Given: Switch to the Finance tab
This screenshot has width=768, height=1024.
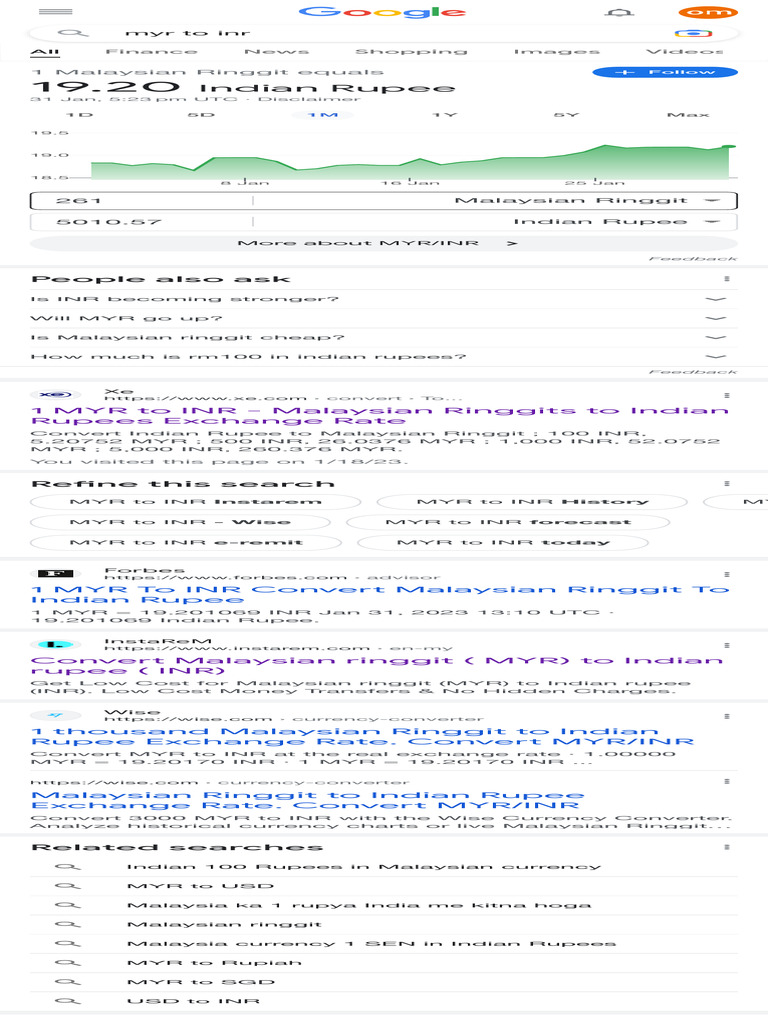Looking at the screenshot, I should coord(151,51).
